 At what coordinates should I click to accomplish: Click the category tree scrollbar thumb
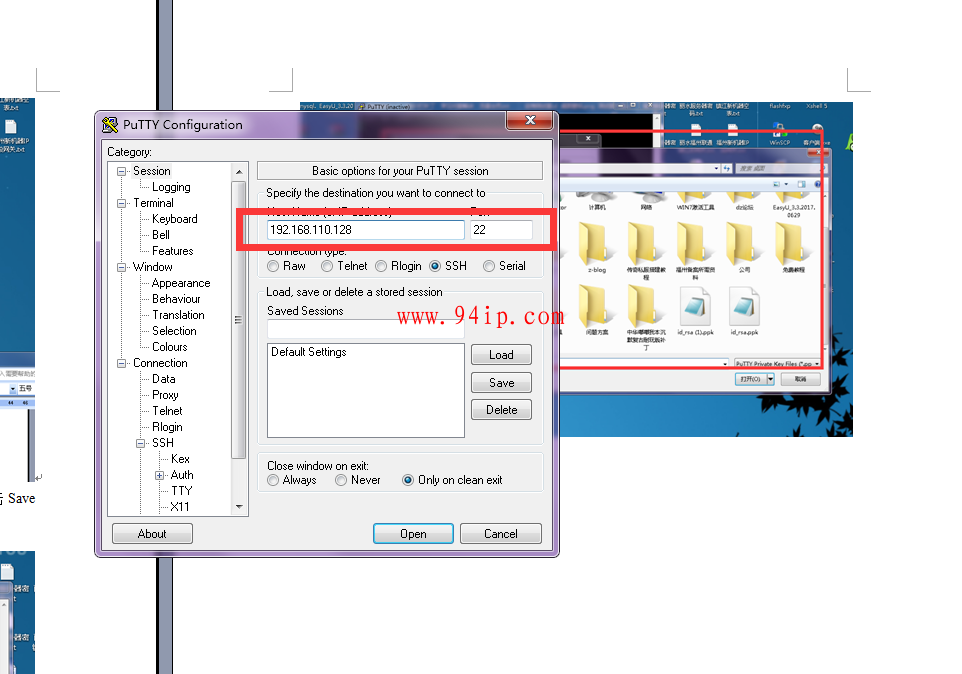click(239, 320)
